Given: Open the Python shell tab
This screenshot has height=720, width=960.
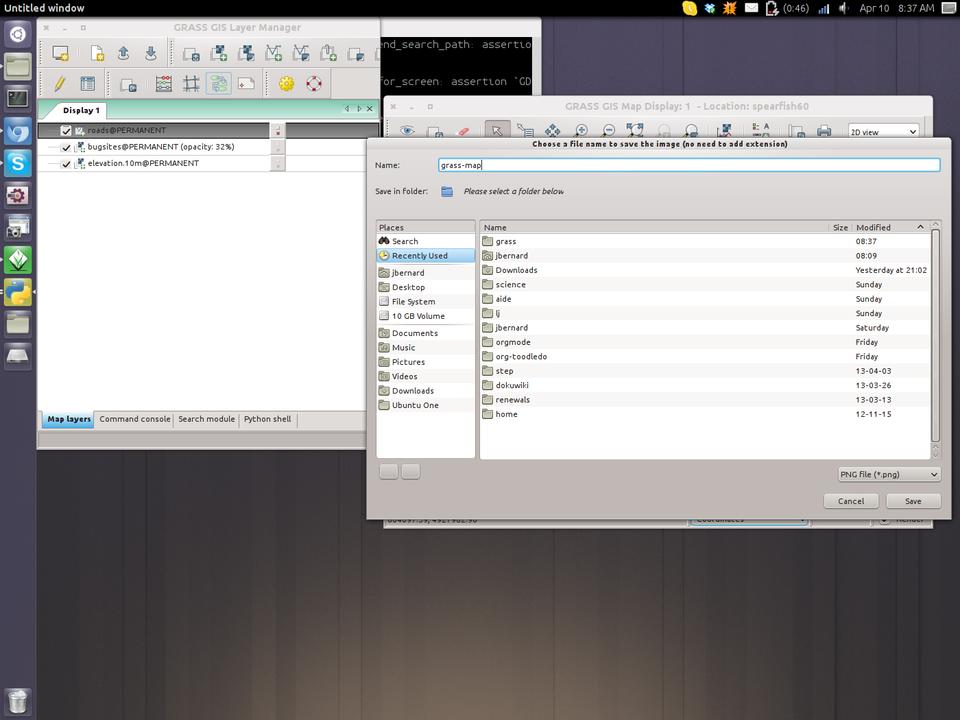Looking at the screenshot, I should click(x=267, y=420).
